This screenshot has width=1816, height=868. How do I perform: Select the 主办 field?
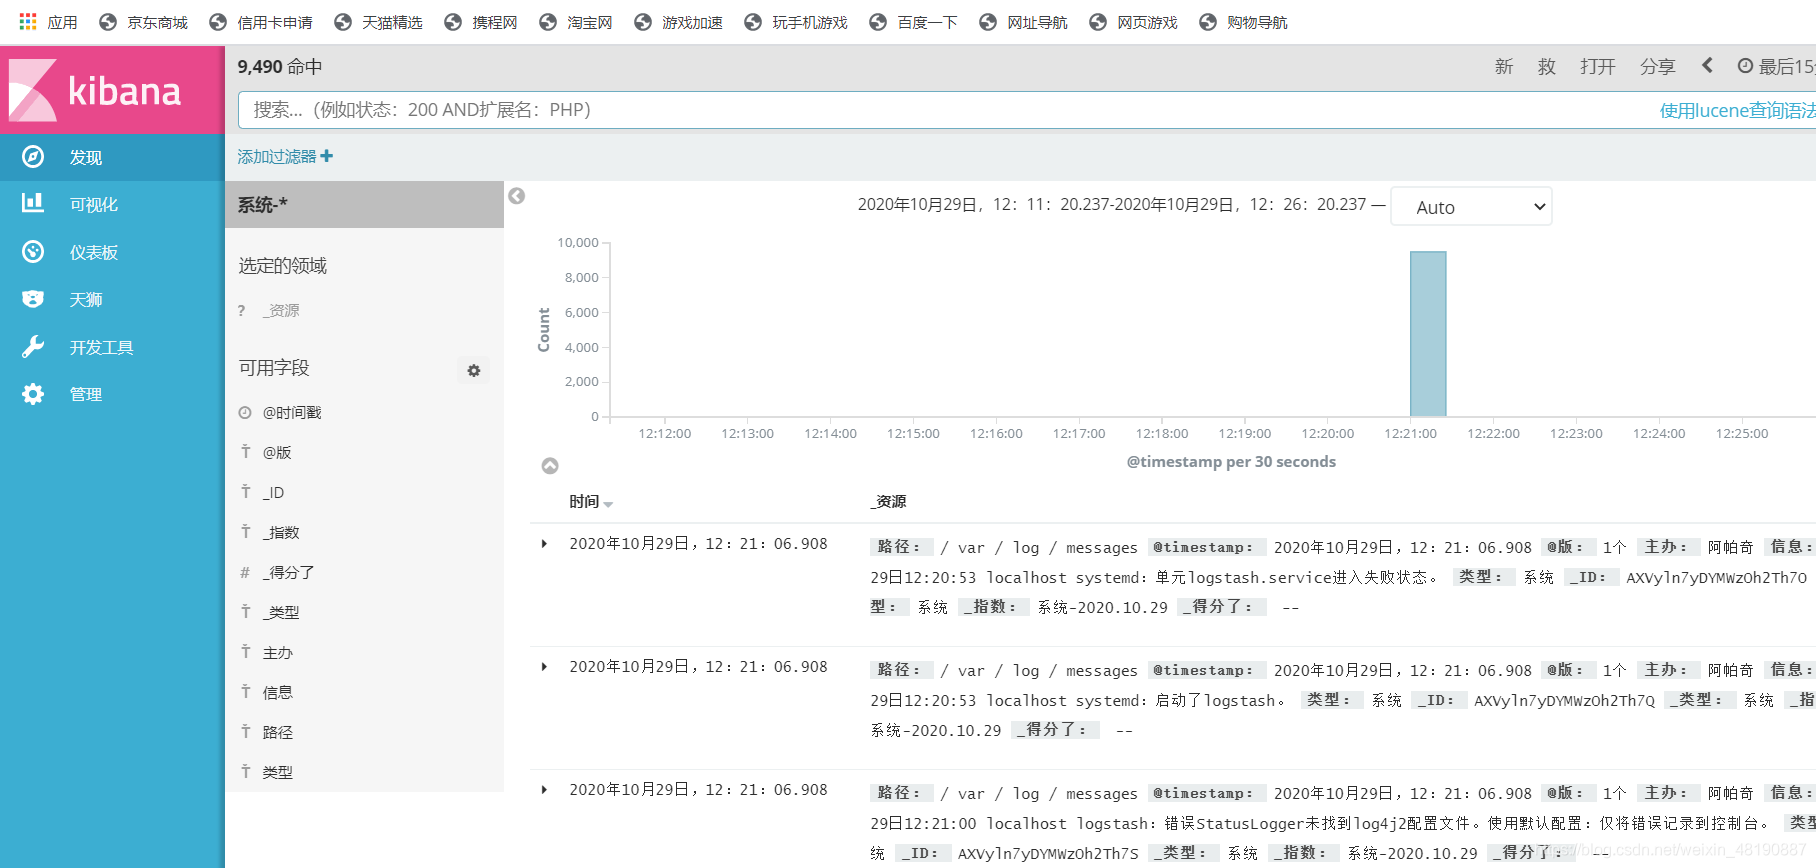(x=278, y=653)
